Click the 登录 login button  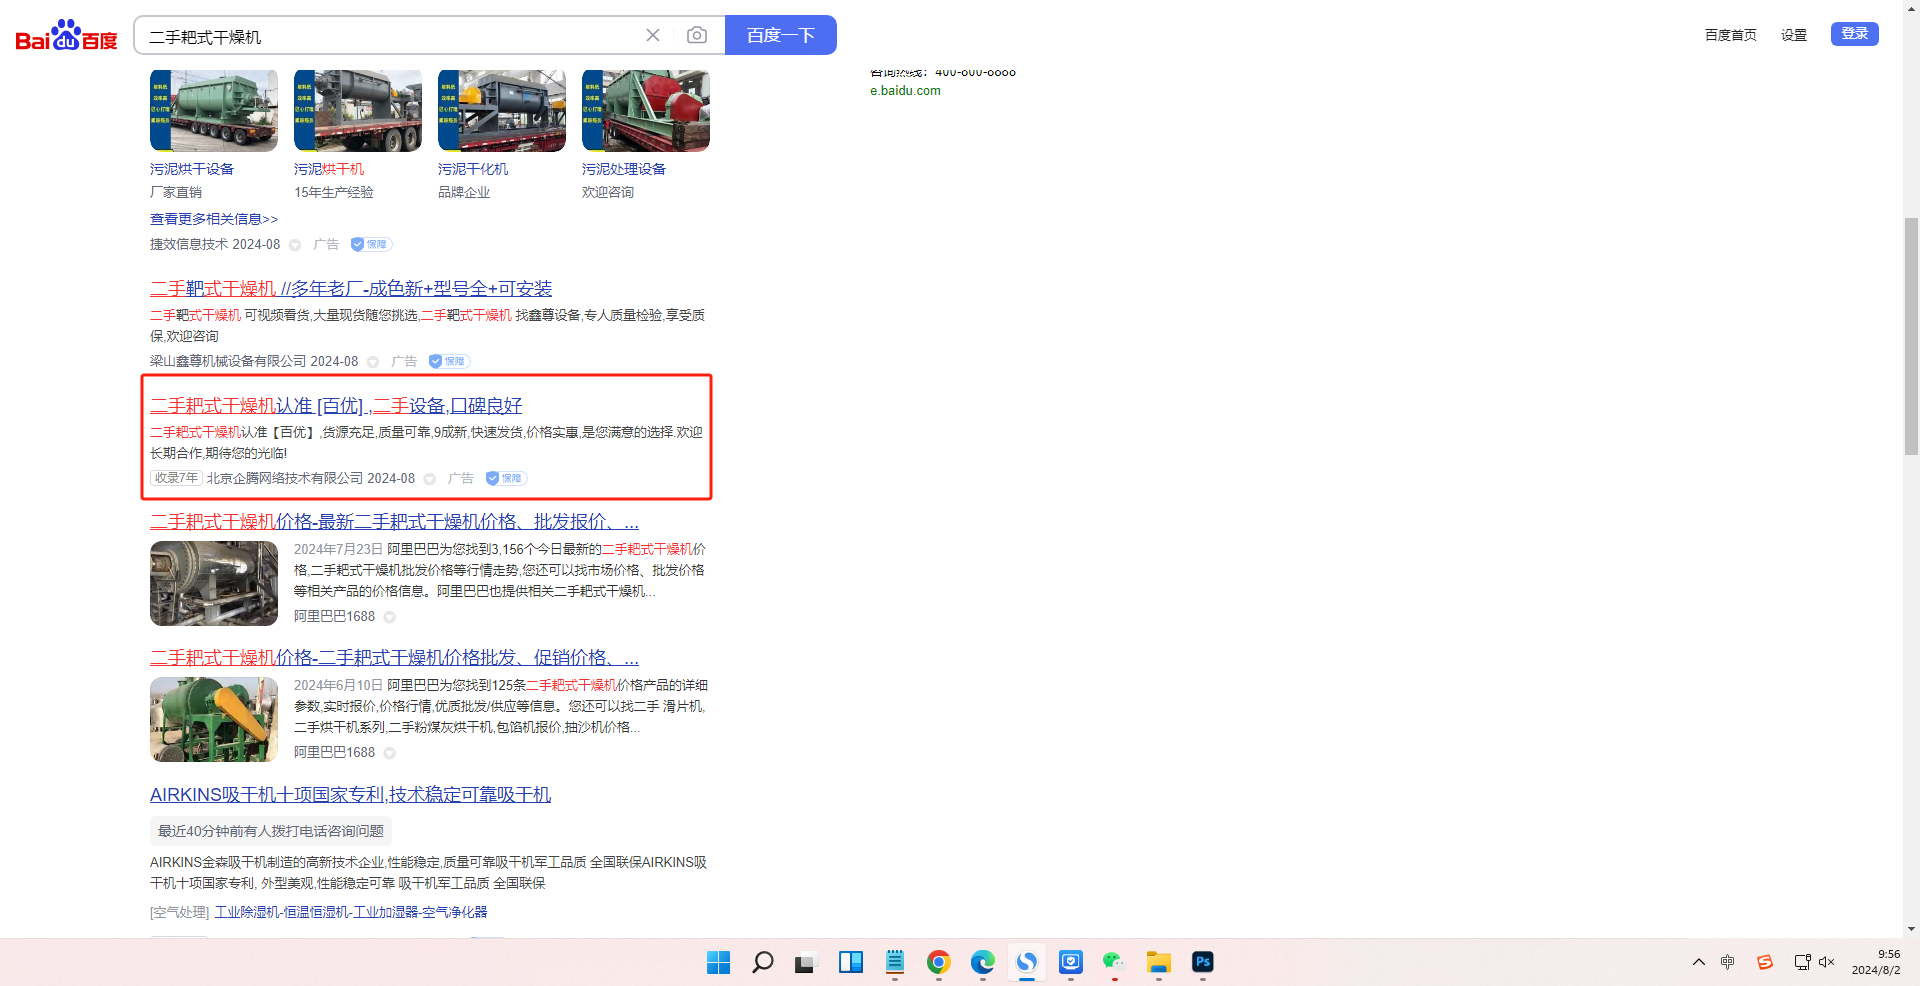(x=1854, y=34)
